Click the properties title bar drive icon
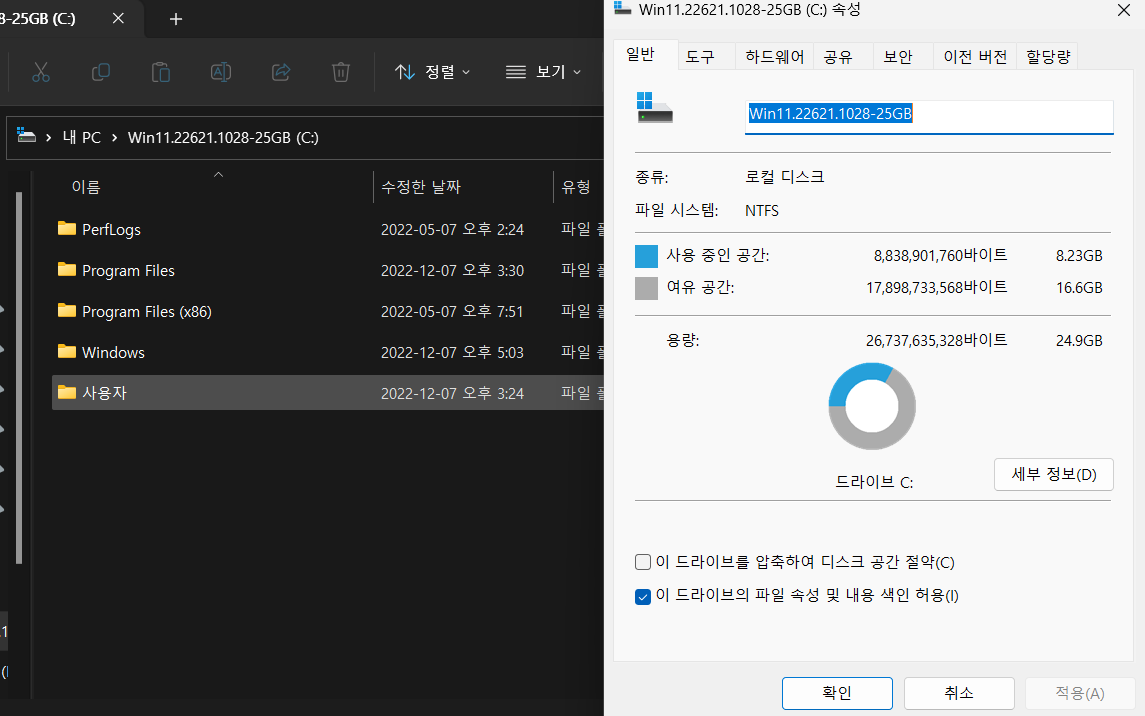This screenshot has width=1145, height=716. click(622, 8)
